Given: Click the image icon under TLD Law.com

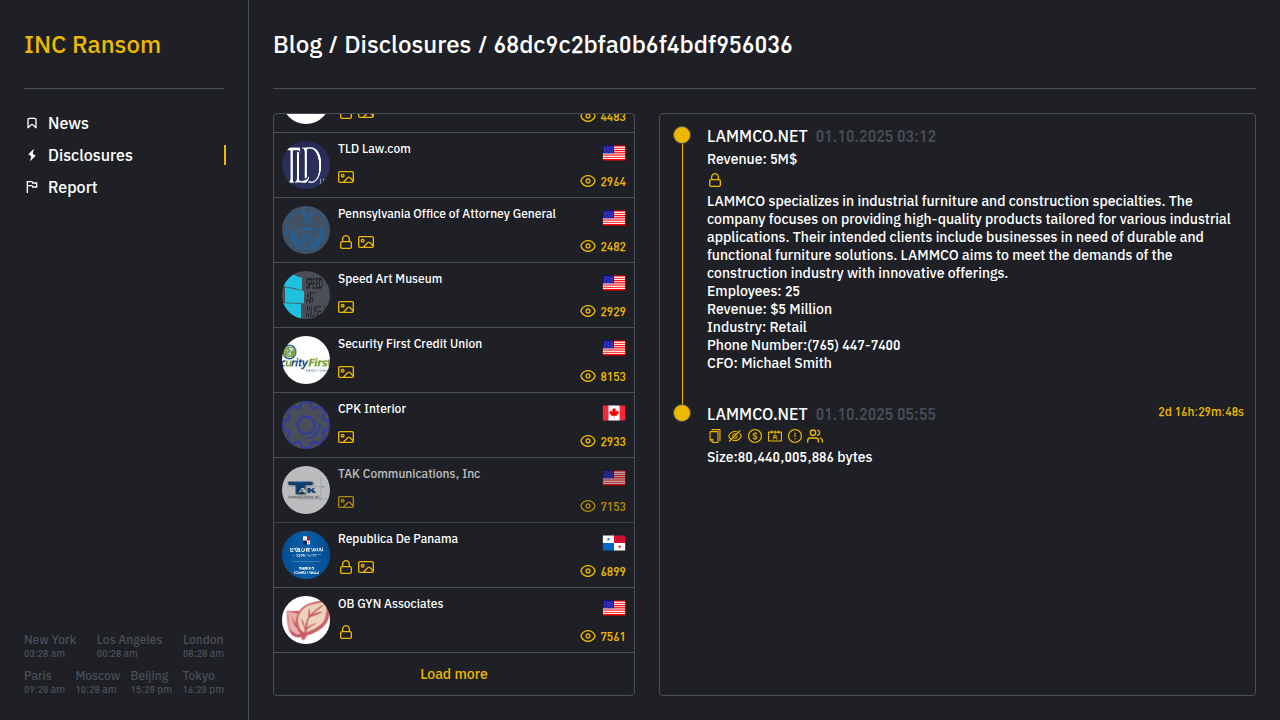Looking at the screenshot, I should point(346,177).
